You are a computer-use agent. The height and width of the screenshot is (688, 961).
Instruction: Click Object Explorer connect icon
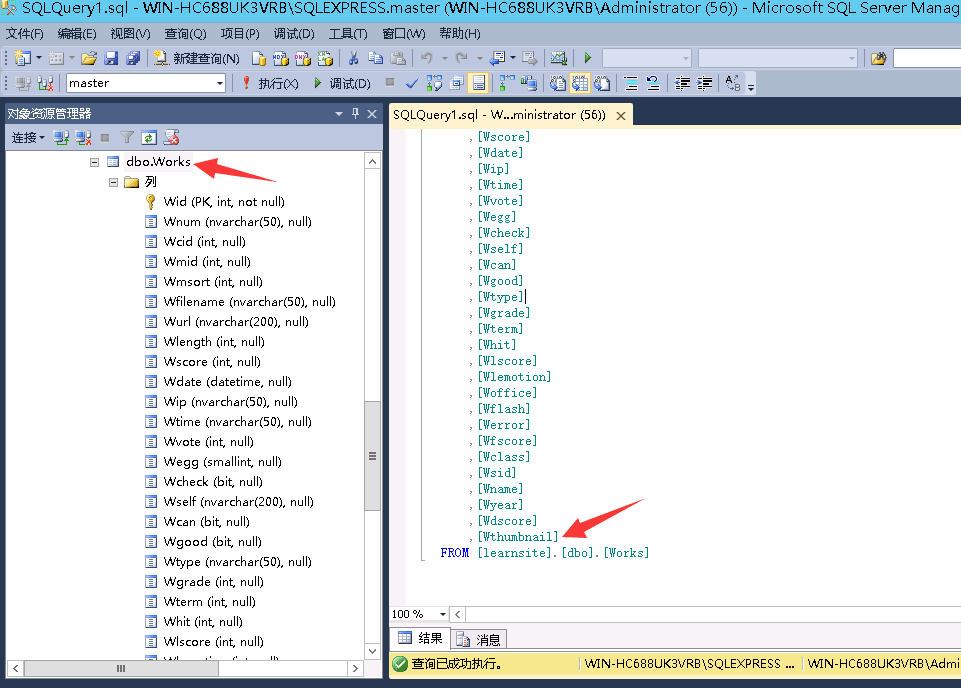tap(61, 138)
